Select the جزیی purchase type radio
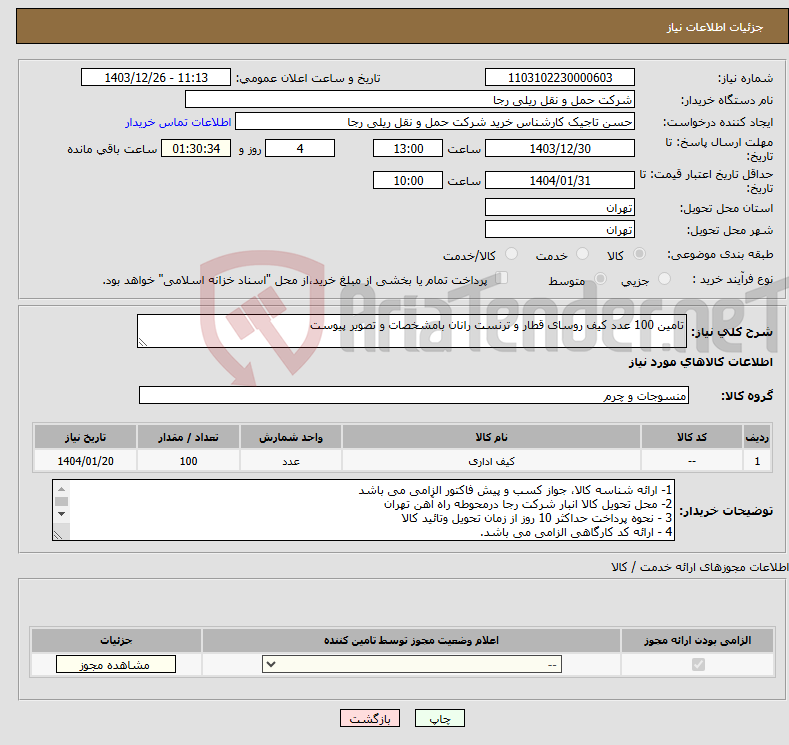 pos(664,279)
